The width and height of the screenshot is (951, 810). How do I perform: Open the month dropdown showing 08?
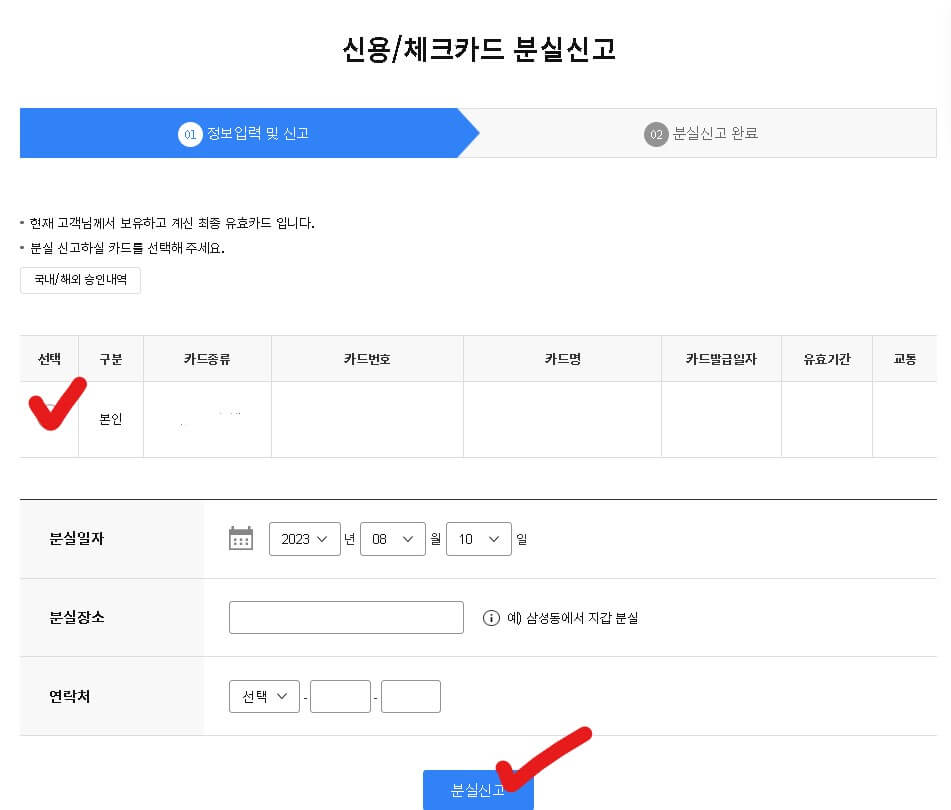(392, 538)
